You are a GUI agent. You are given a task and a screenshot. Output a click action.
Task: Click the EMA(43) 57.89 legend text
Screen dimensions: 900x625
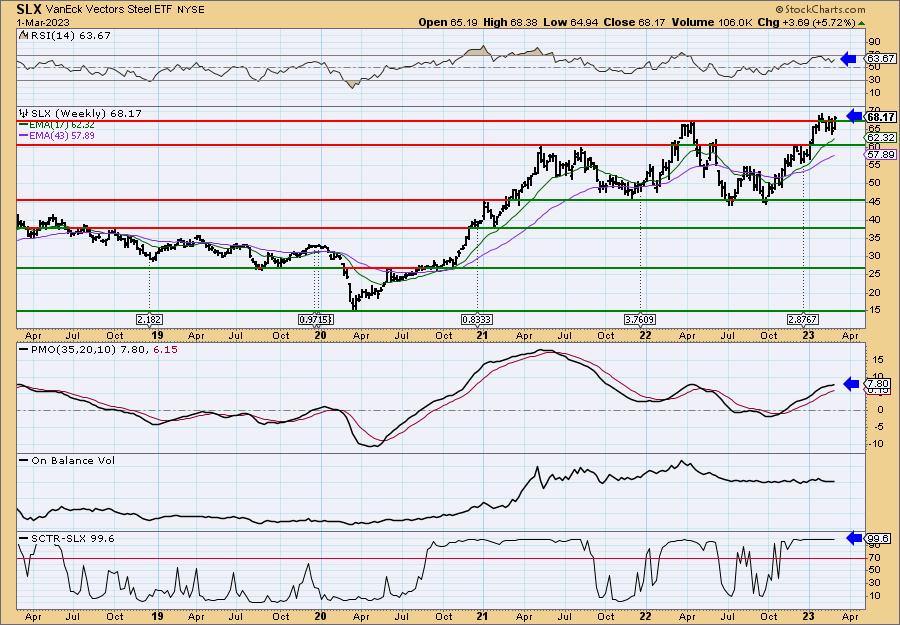[62, 135]
